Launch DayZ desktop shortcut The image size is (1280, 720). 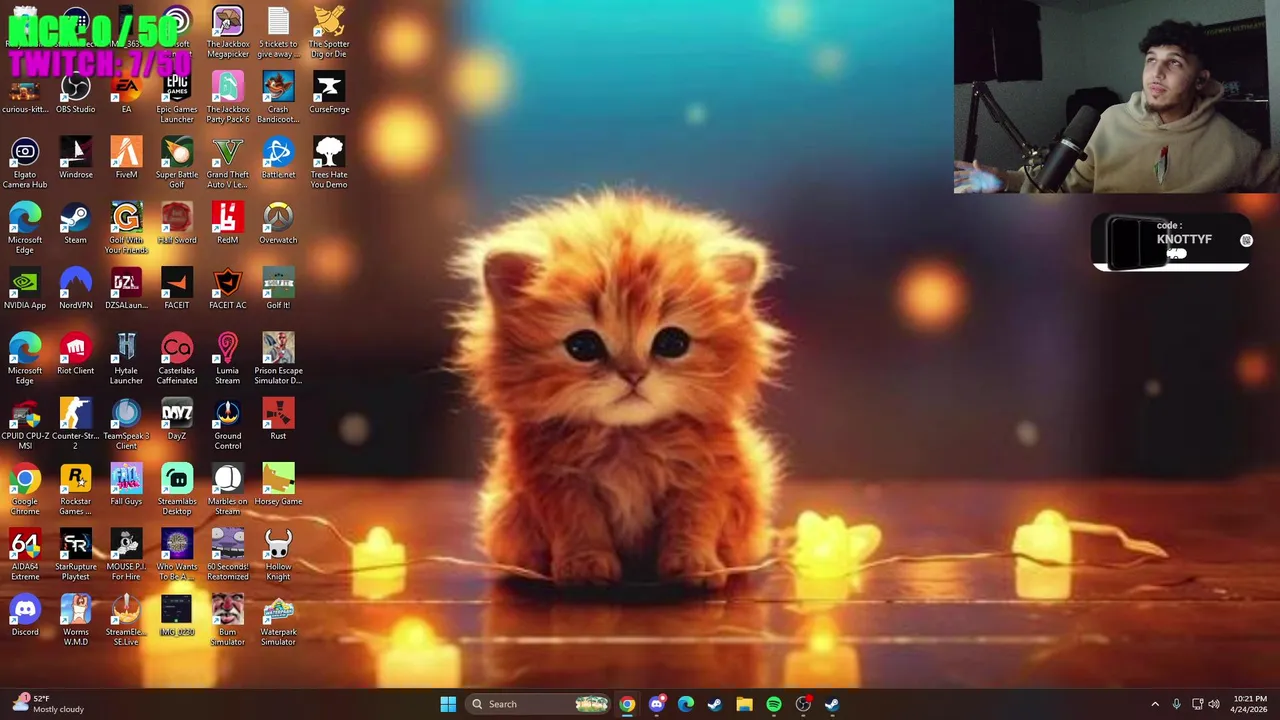click(x=177, y=420)
